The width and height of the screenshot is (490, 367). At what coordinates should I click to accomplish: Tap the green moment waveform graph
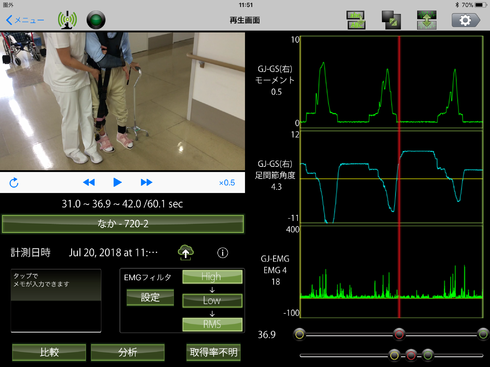point(392,82)
